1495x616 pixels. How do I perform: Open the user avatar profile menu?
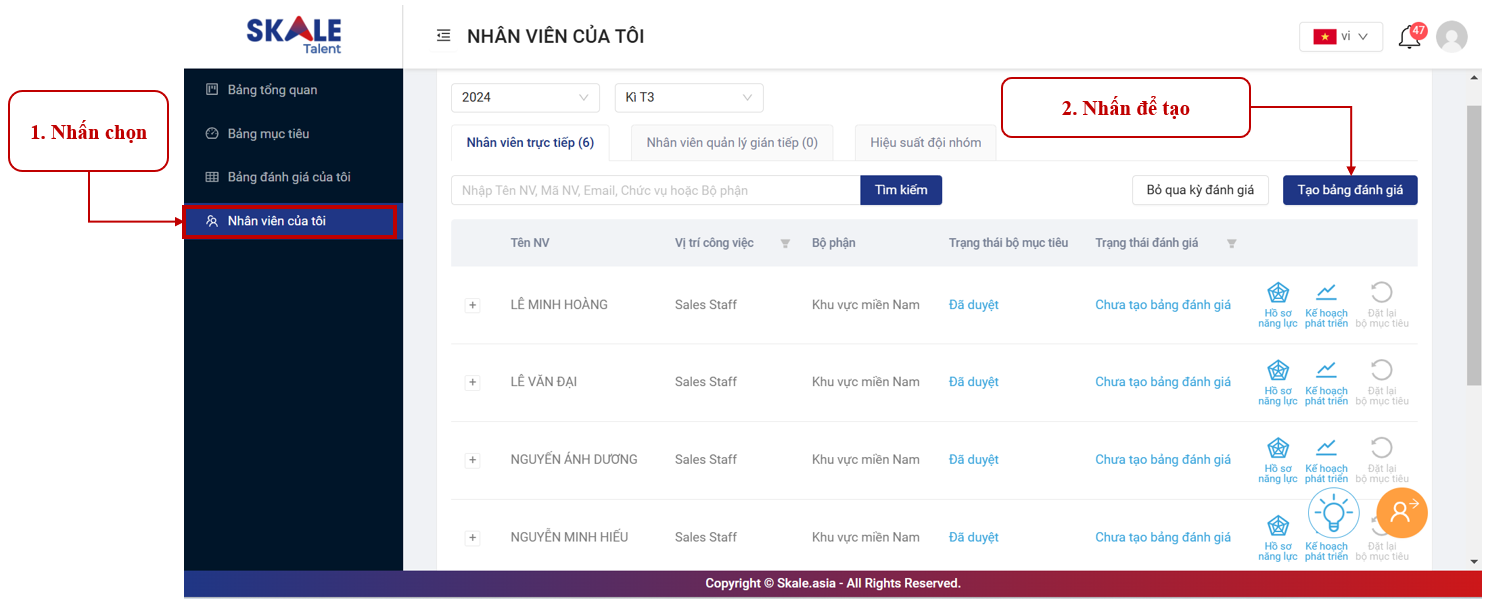[x=1451, y=37]
